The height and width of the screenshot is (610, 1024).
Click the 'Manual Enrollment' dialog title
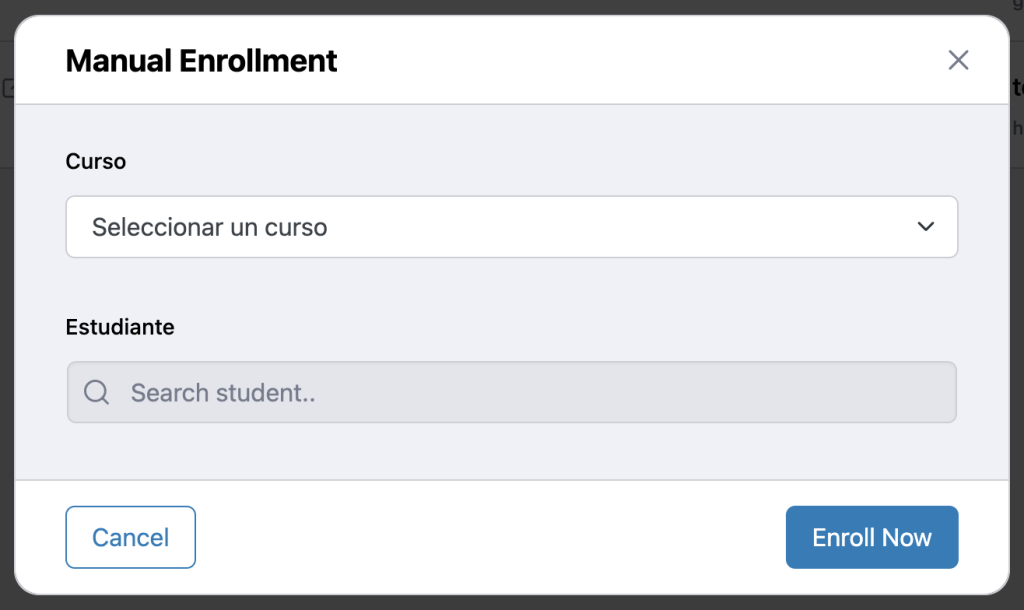[201, 61]
